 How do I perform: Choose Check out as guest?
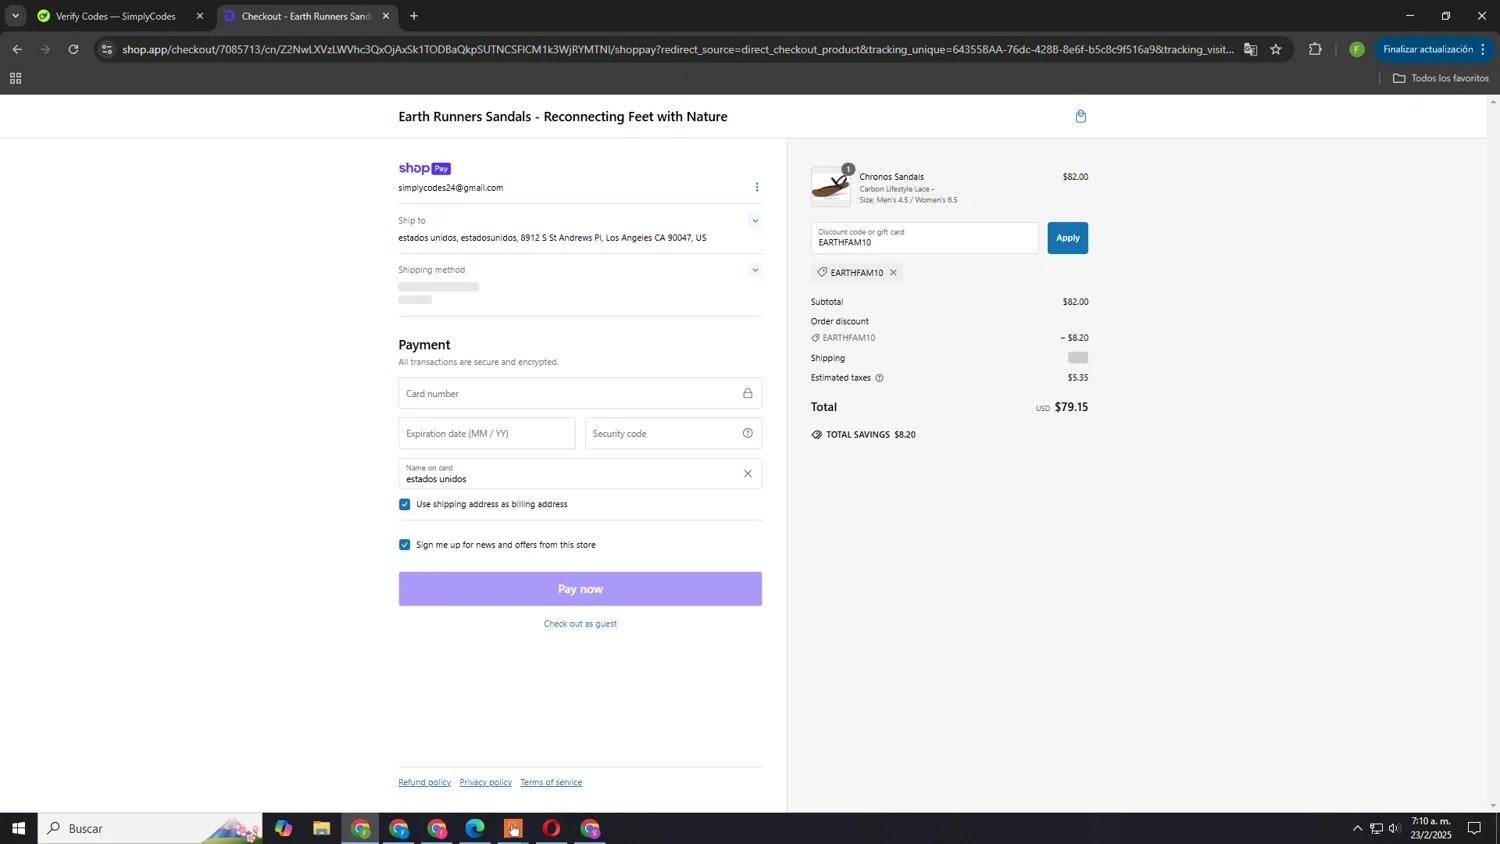pyautogui.click(x=580, y=624)
